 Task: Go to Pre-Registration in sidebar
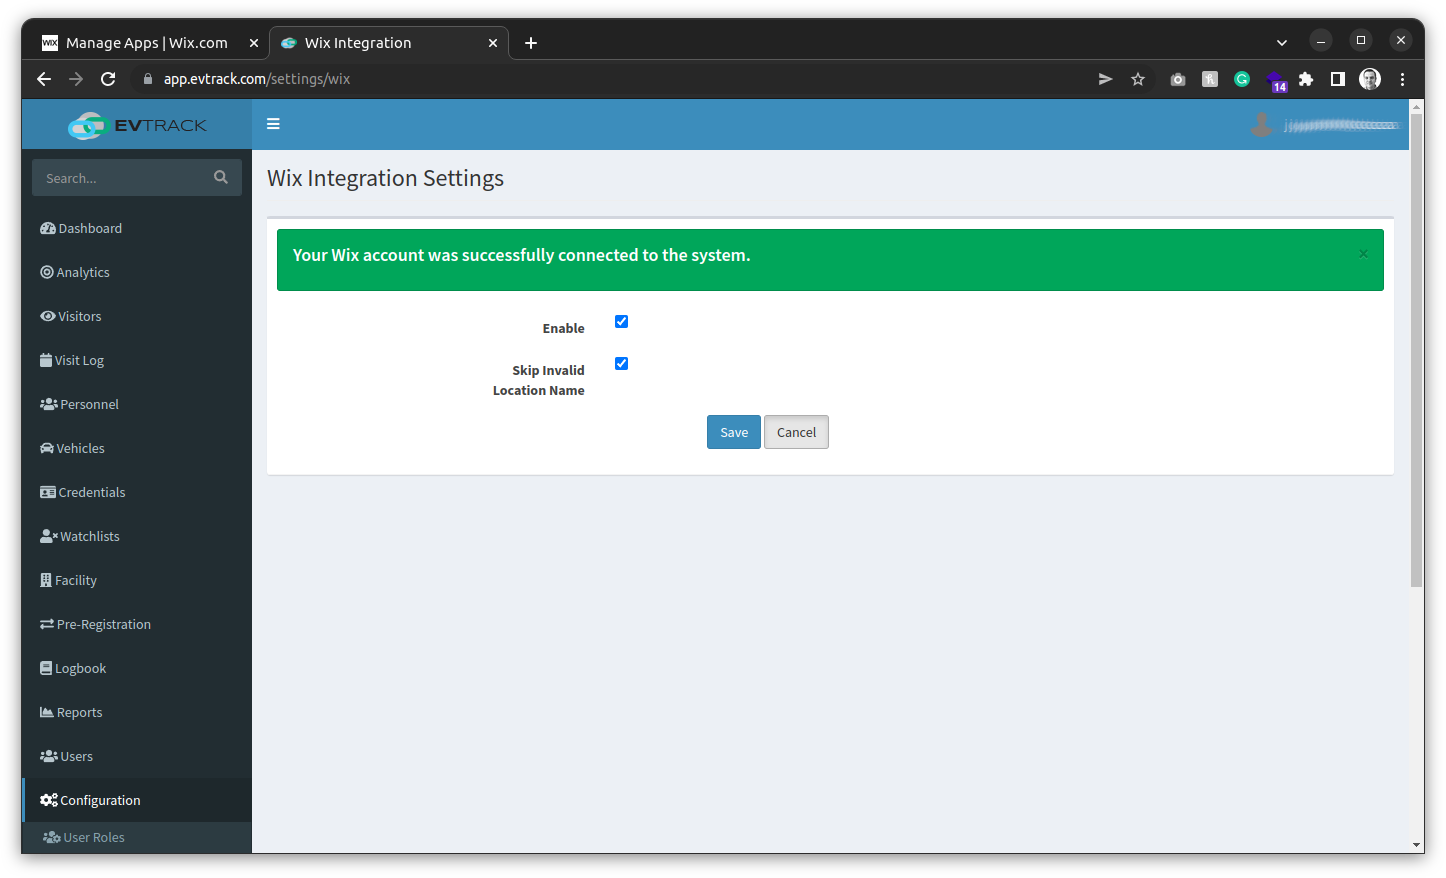(x=137, y=624)
